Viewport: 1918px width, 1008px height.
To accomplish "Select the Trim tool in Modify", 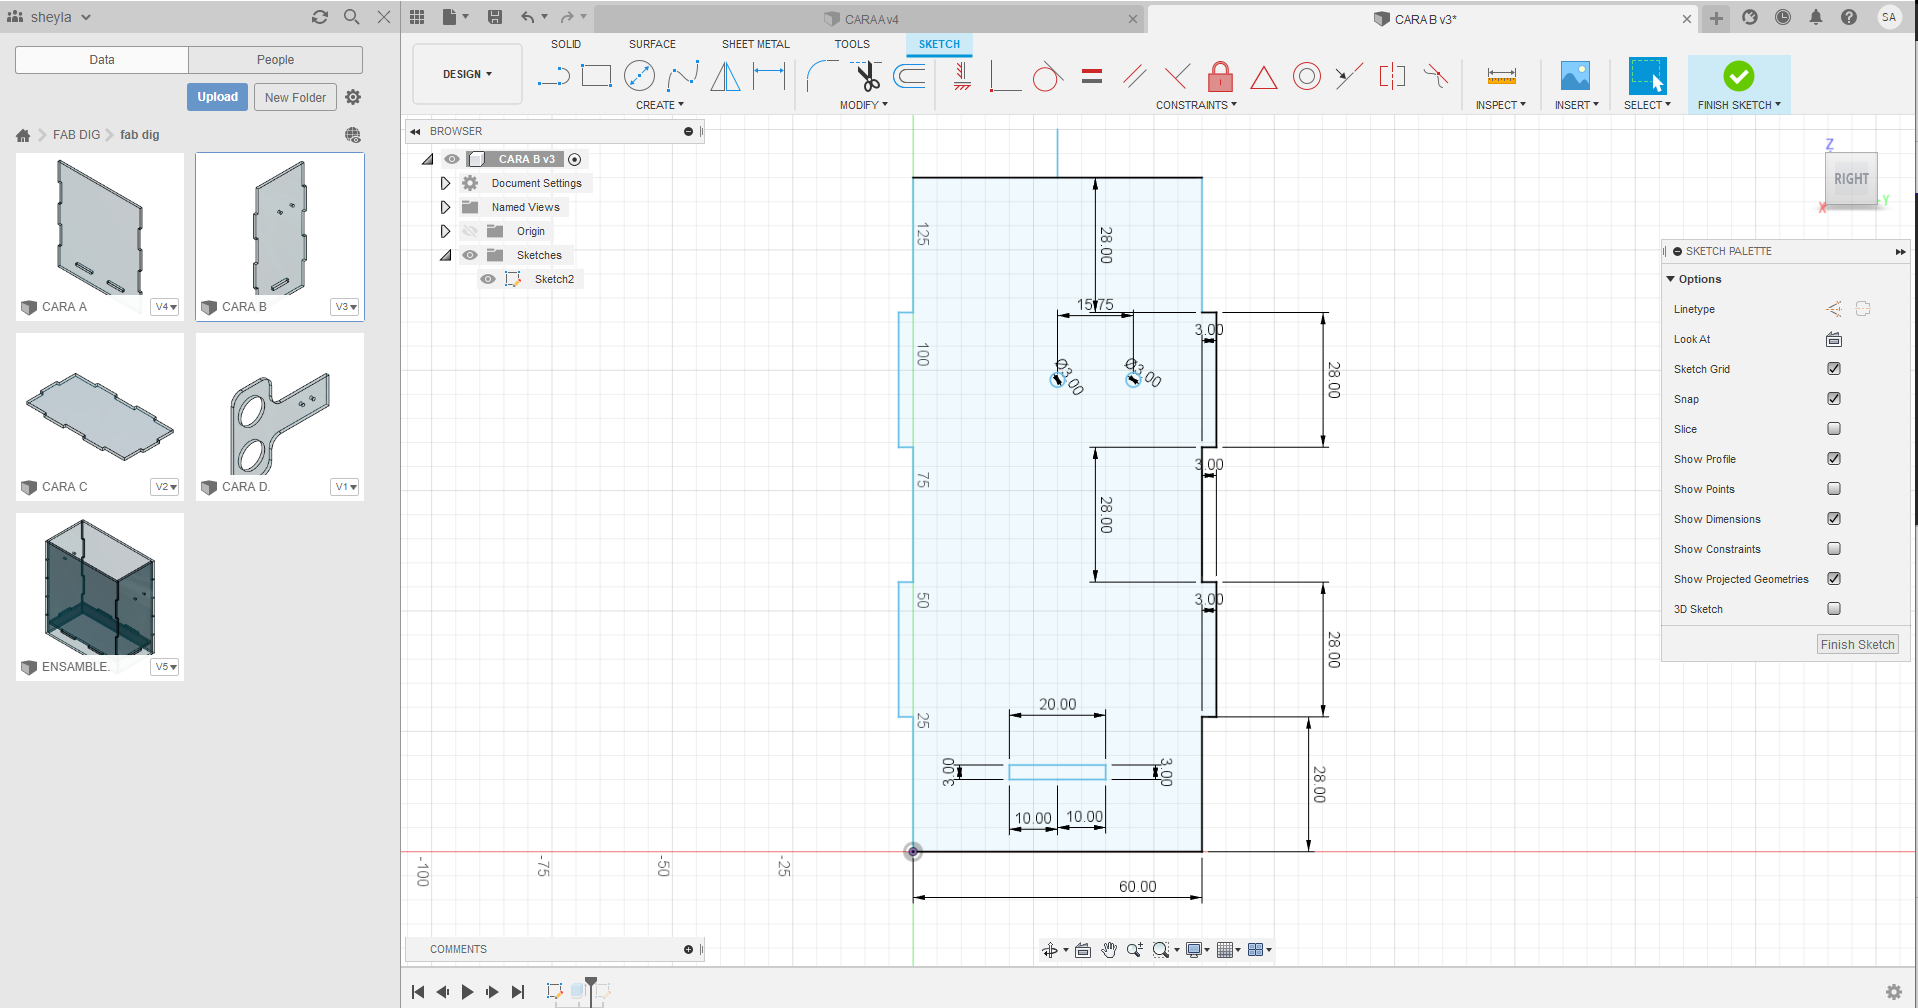I will click(866, 76).
